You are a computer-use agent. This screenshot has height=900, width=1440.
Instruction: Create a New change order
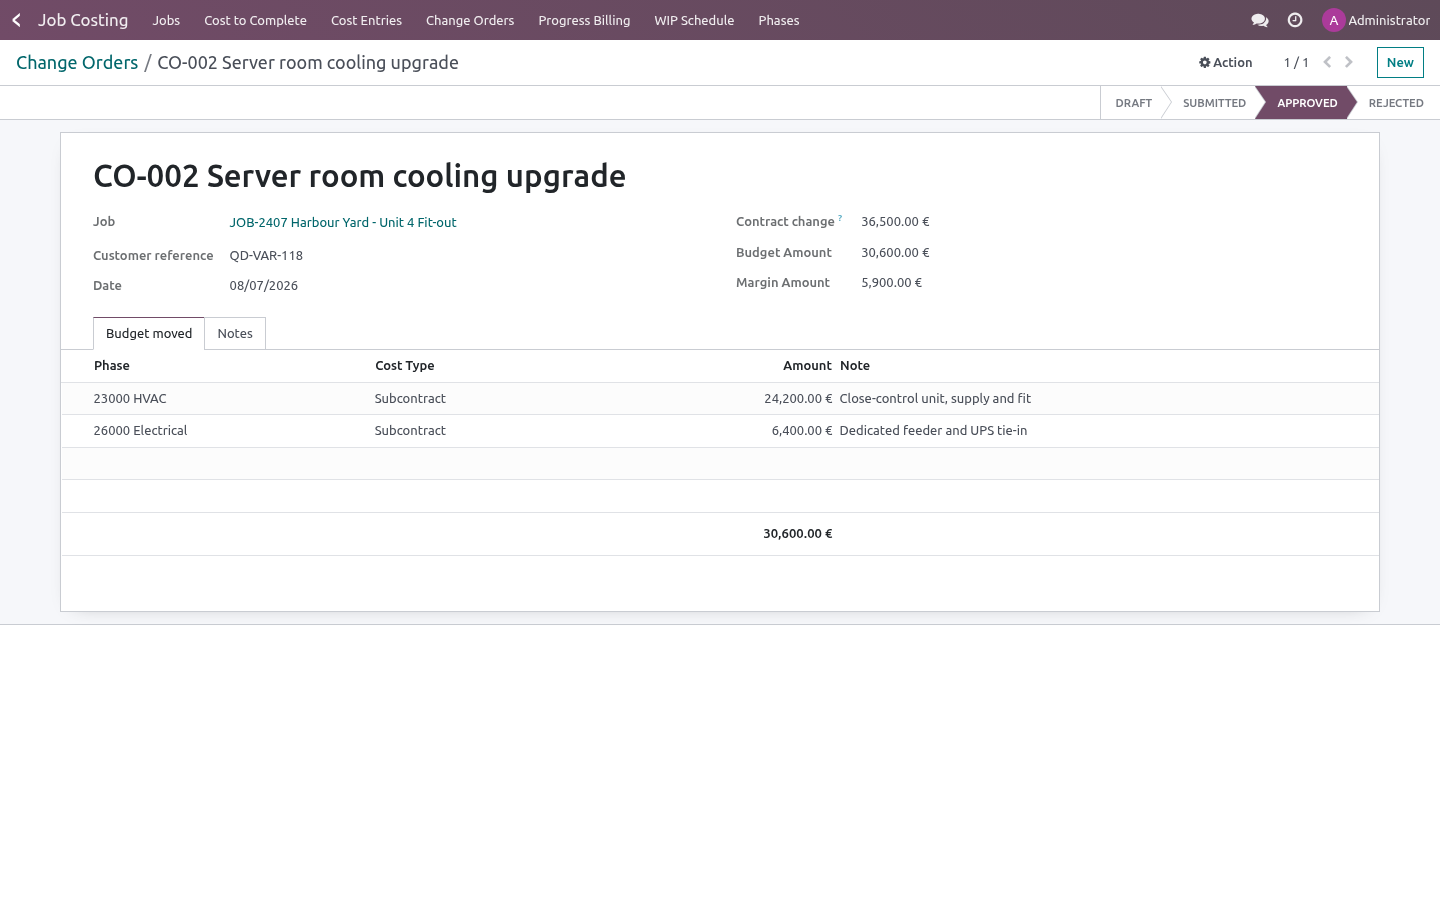tap(1400, 62)
